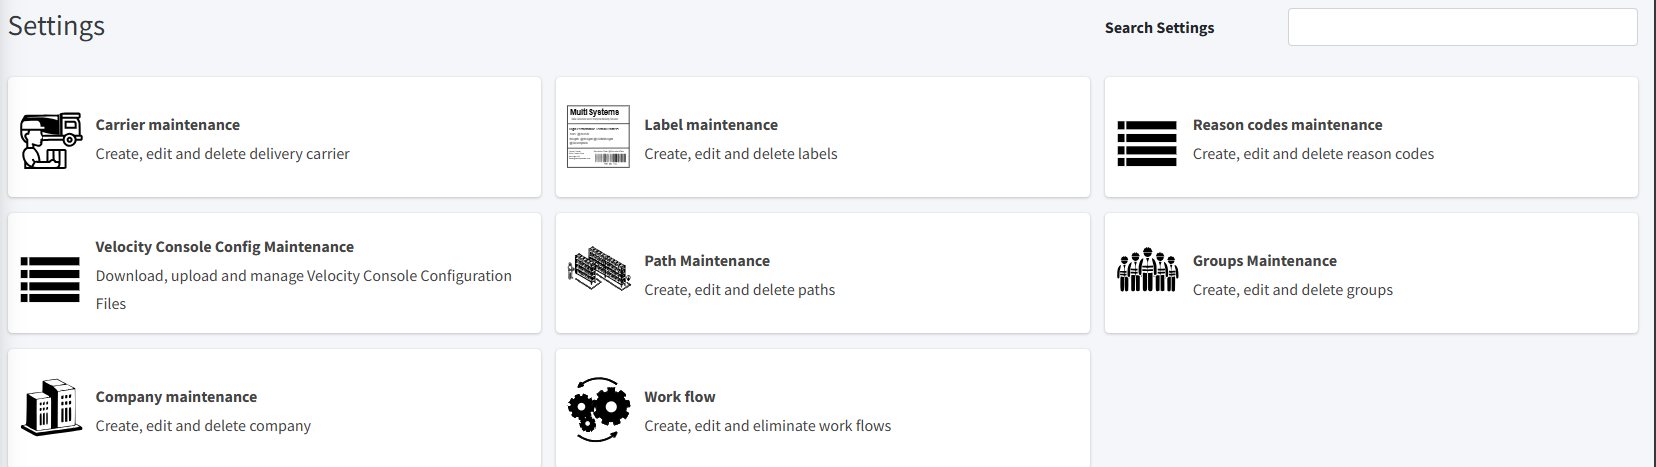The image size is (1656, 467).
Task: Click the Reason codes maintenance list icon
Action: [1147, 143]
